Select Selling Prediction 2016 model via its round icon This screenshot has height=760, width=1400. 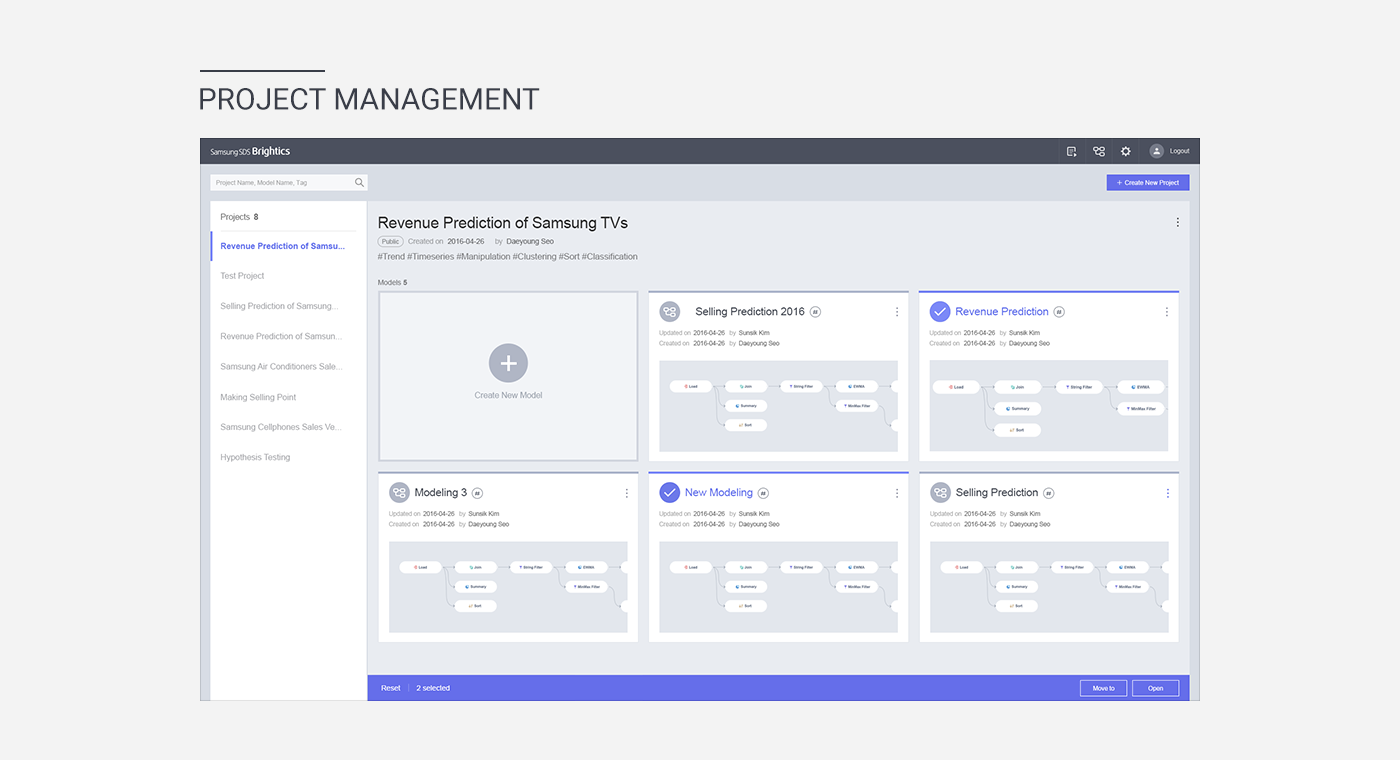[x=670, y=312]
